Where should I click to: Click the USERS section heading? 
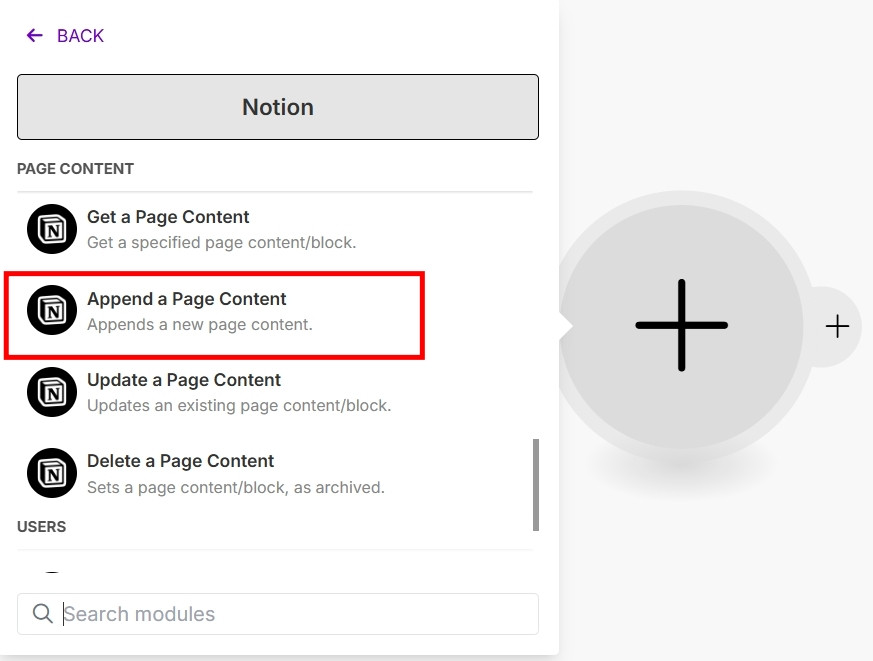click(42, 527)
